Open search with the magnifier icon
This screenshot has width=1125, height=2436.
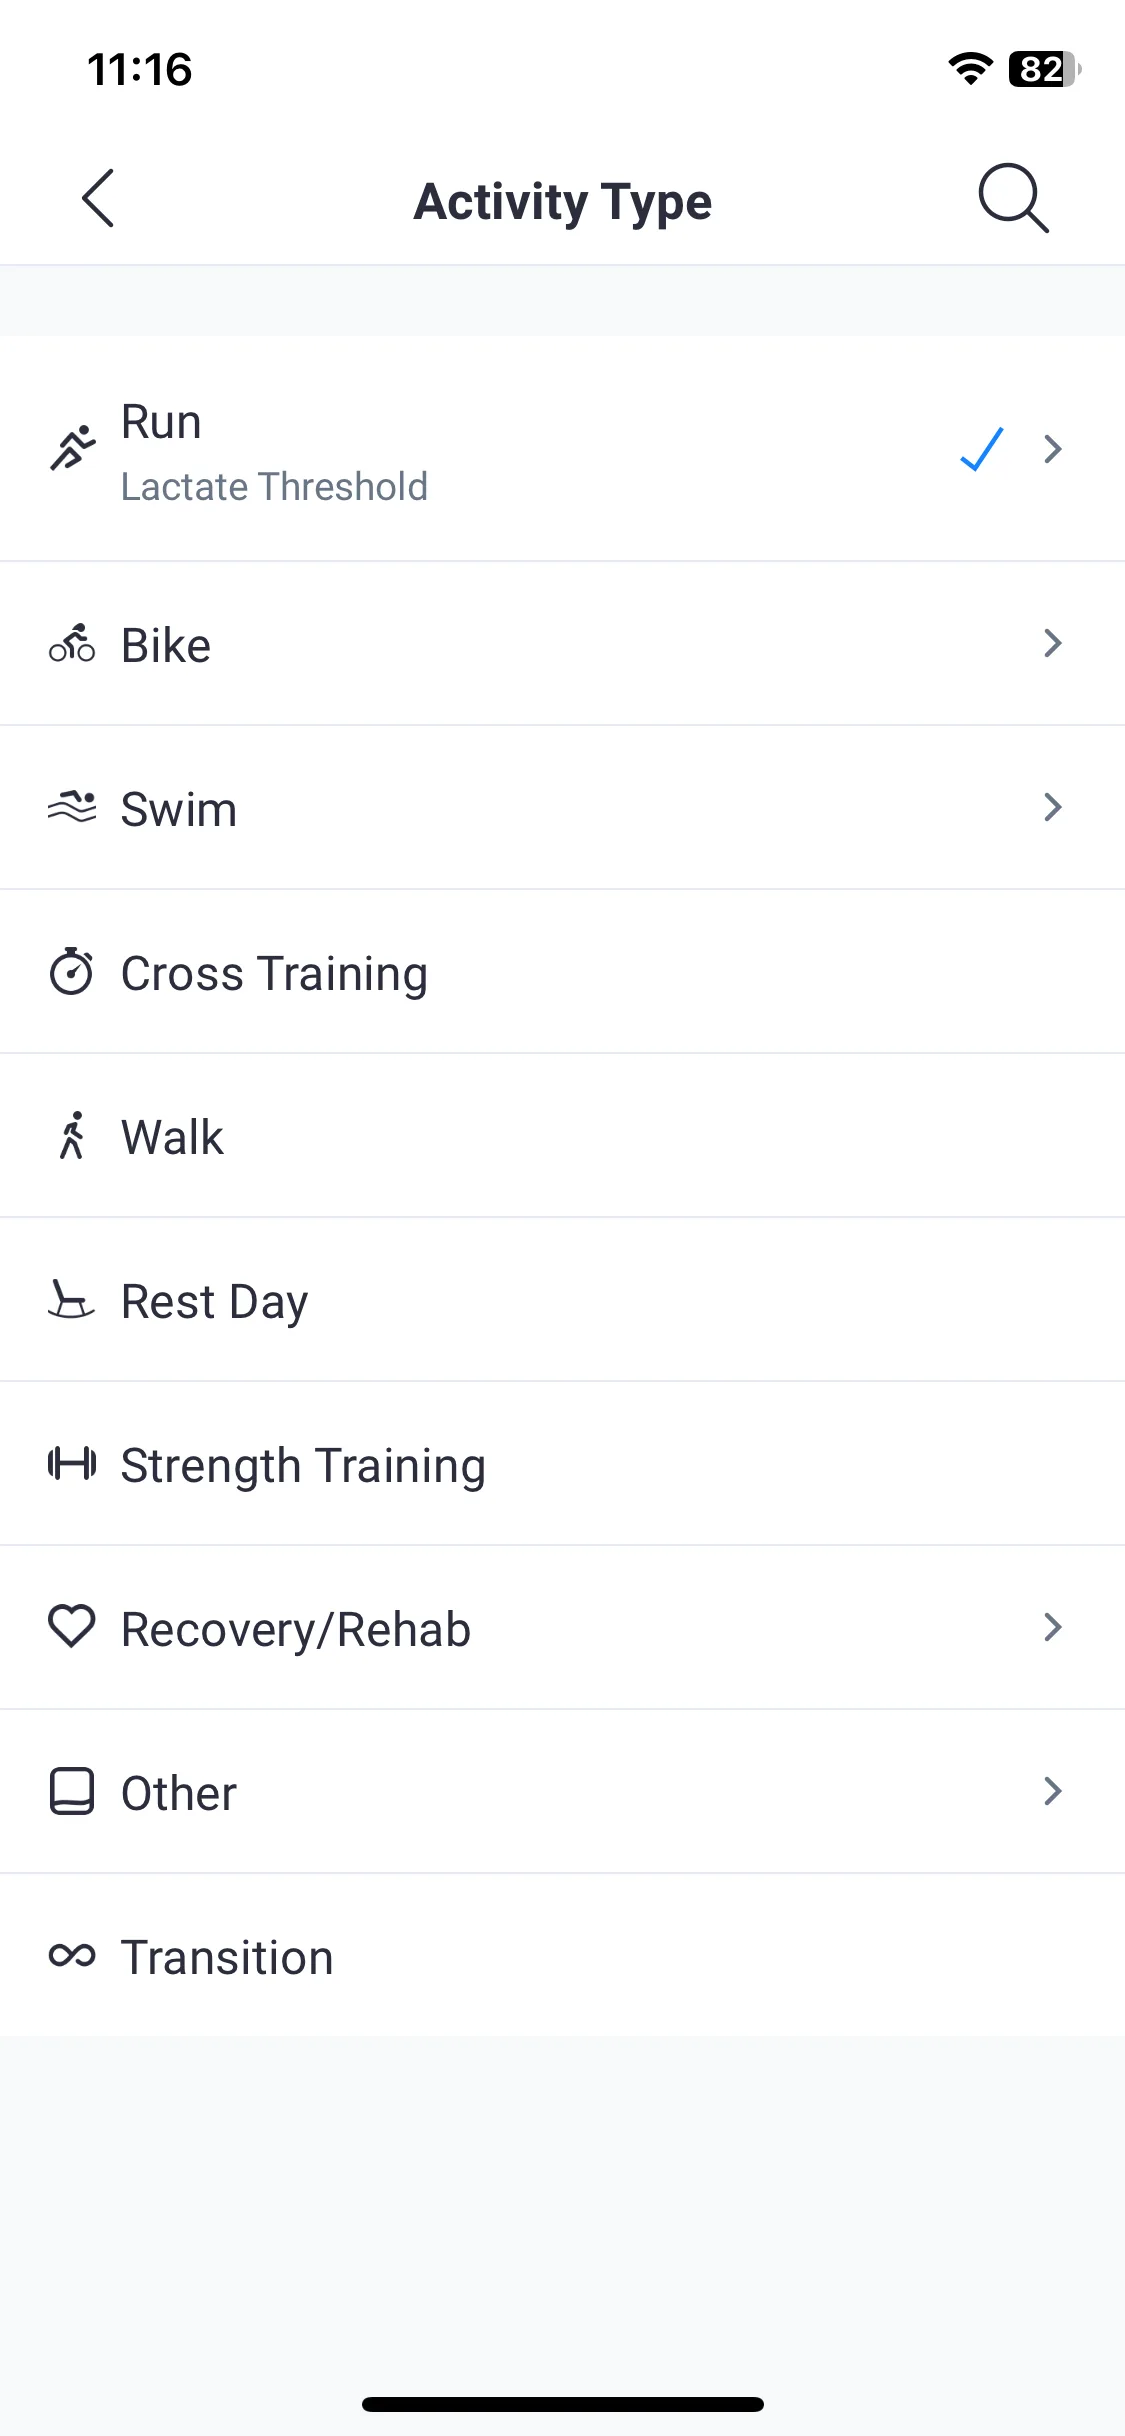coord(1013,198)
